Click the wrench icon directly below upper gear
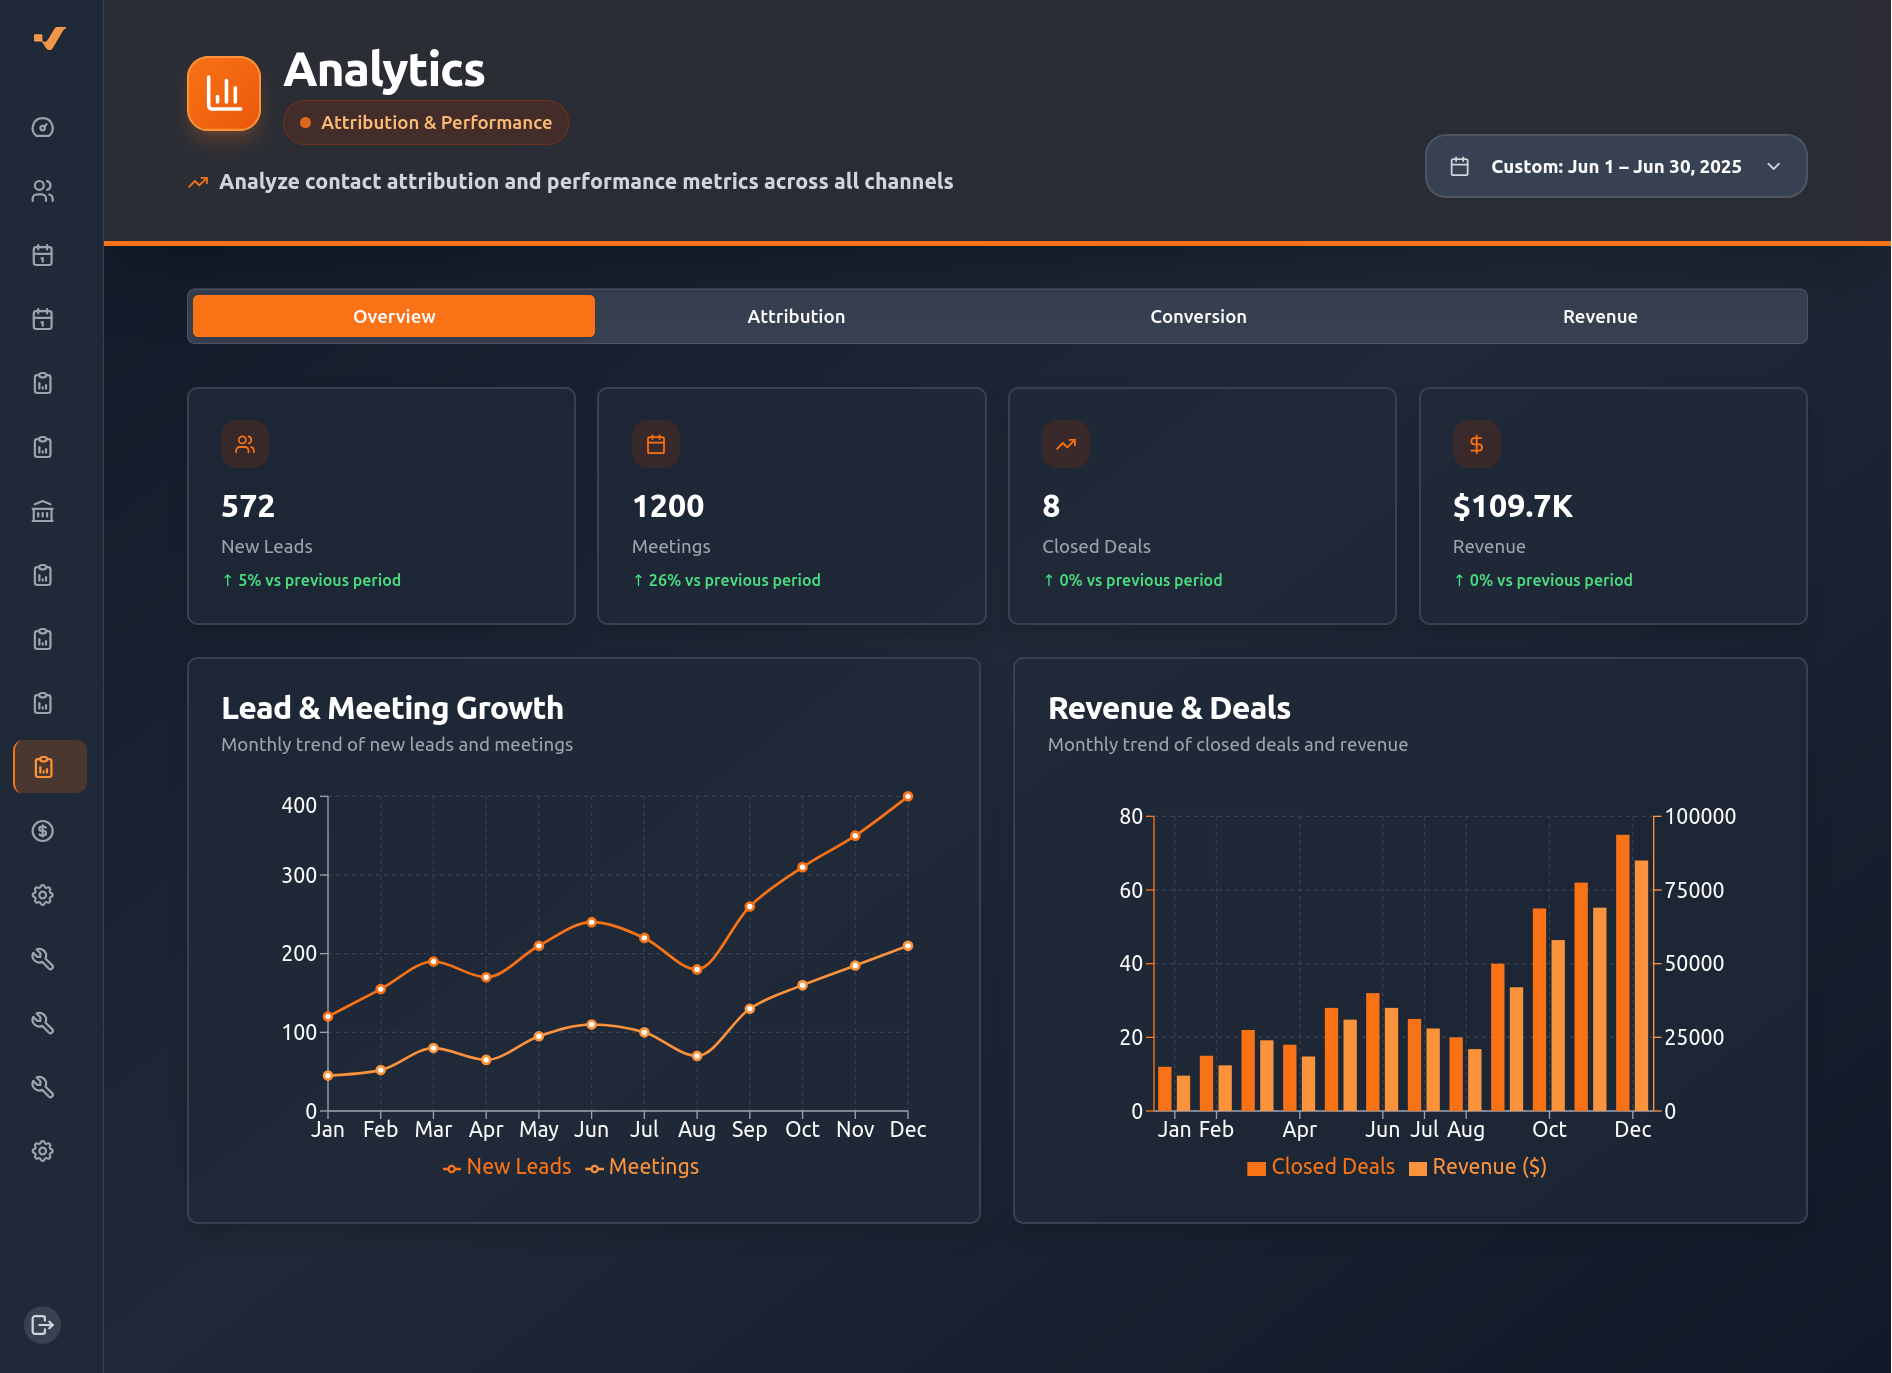The image size is (1892, 1373). click(x=42, y=959)
